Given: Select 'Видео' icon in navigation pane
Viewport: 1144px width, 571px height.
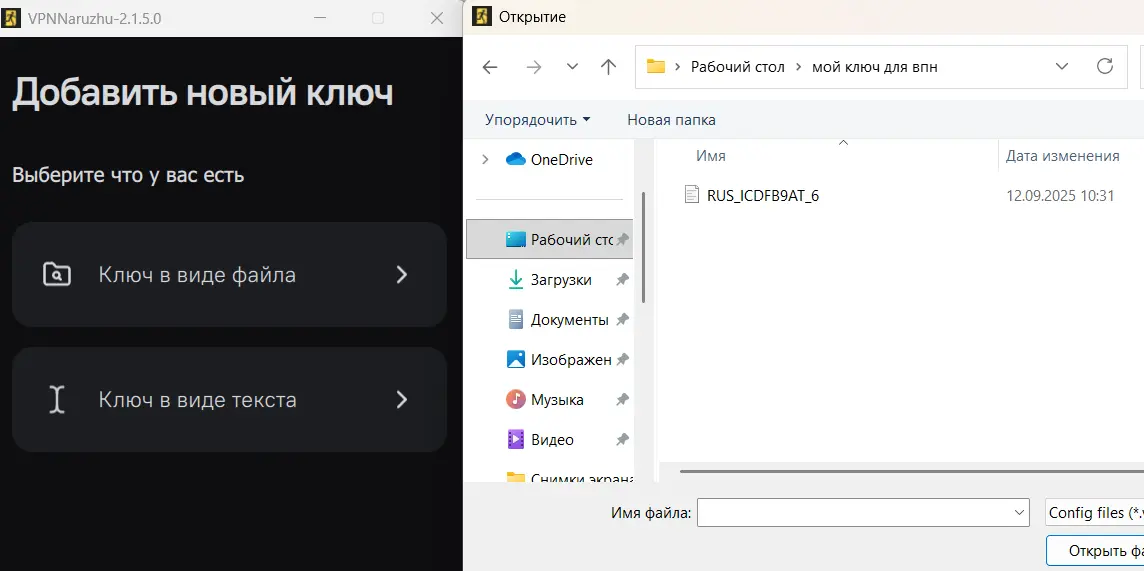Looking at the screenshot, I should click(x=516, y=440).
